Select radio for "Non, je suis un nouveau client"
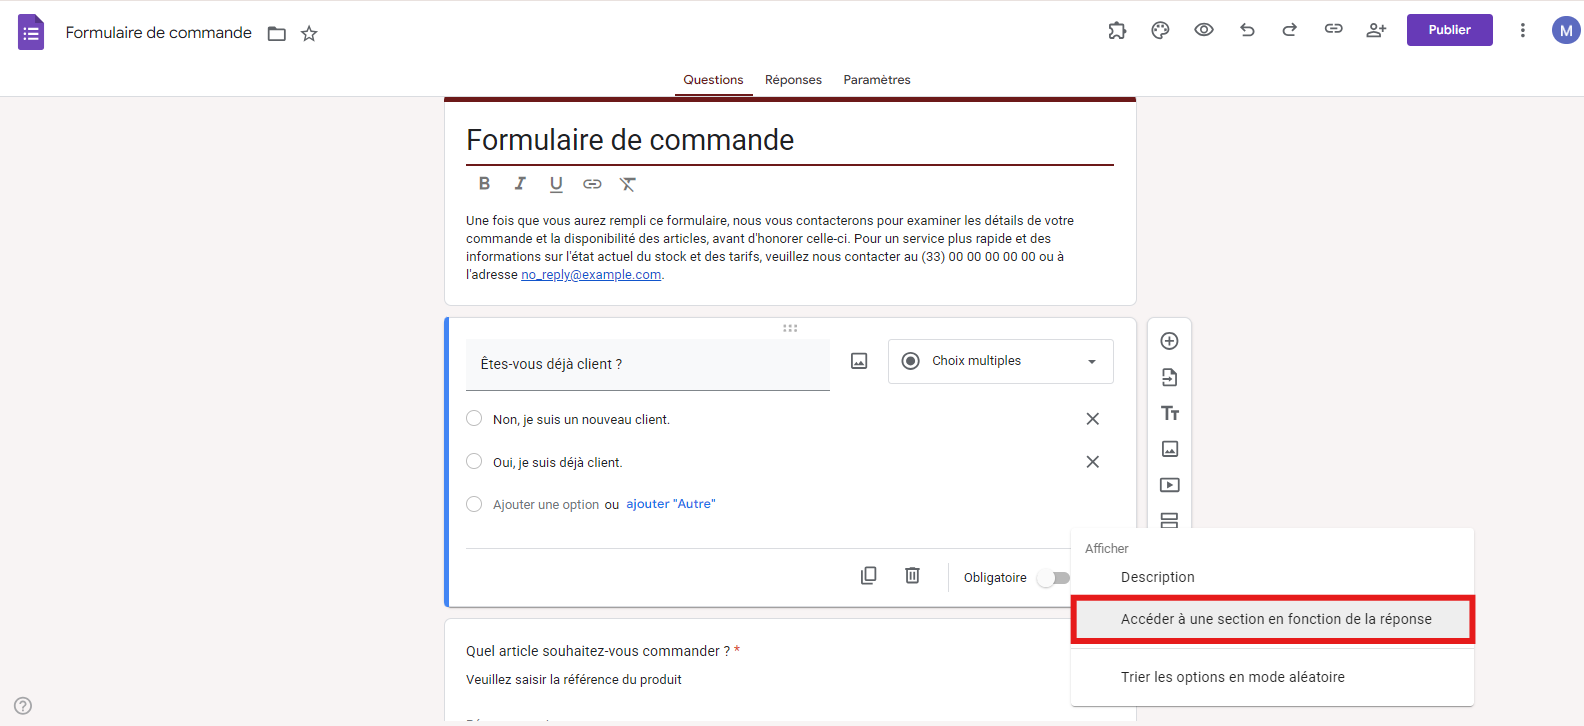 (474, 419)
